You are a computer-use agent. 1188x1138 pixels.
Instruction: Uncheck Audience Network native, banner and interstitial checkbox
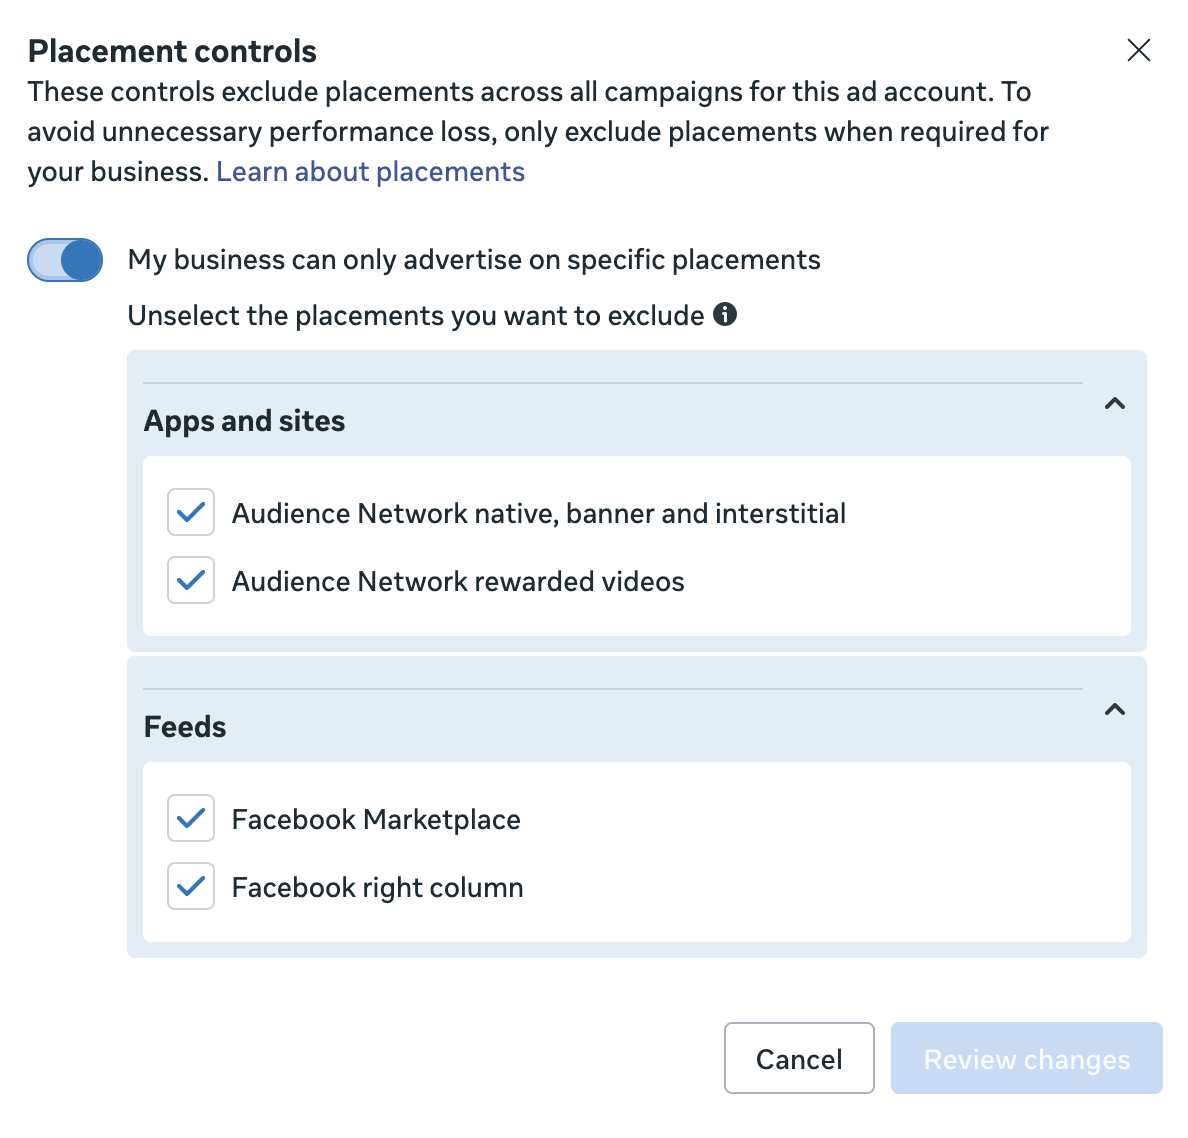[191, 513]
